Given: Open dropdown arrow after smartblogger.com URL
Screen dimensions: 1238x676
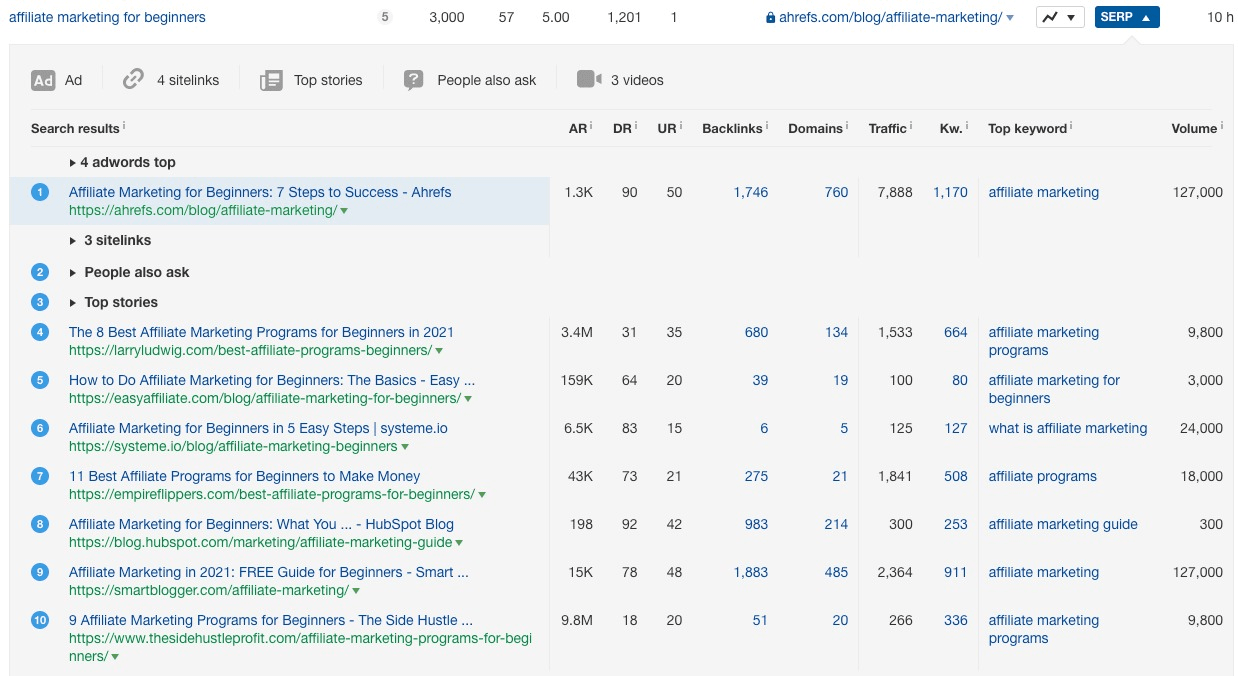Looking at the screenshot, I should tap(358, 591).
